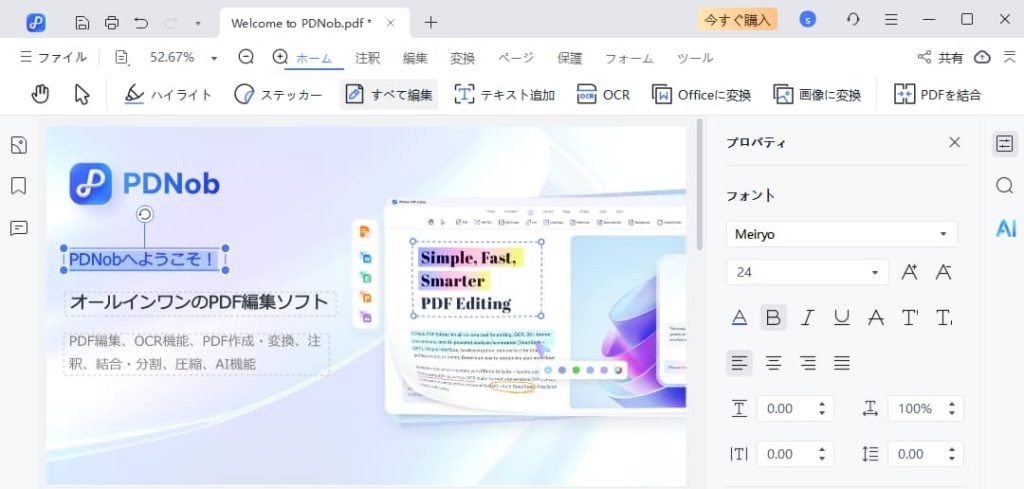Click the PDNob app logo icon
Image resolution: width=1024 pixels, height=489 pixels.
(x=36, y=22)
